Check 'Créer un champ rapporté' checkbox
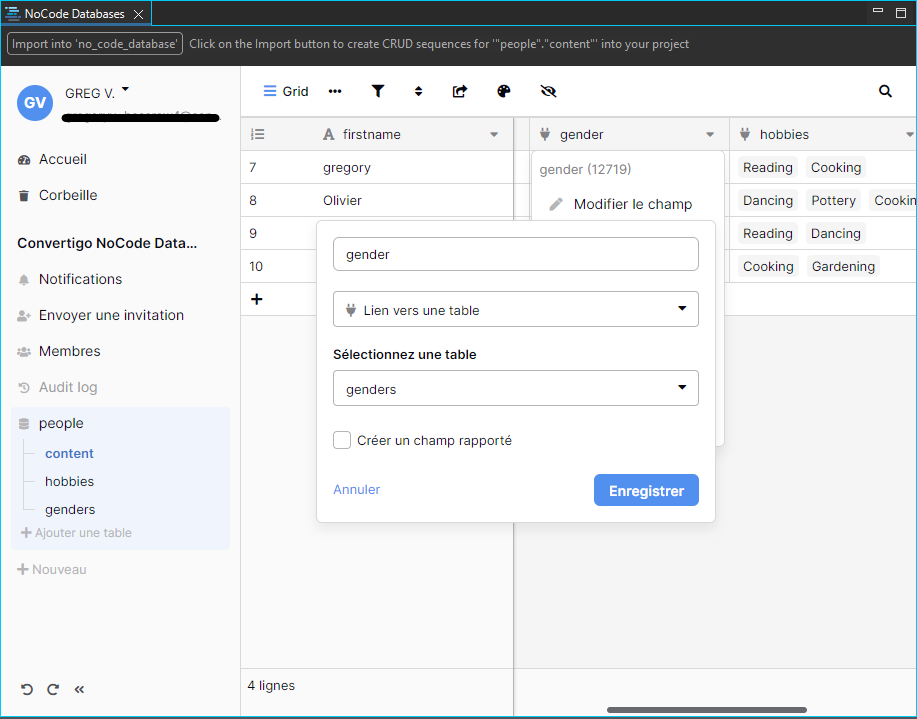The width and height of the screenshot is (917, 719). pos(342,440)
